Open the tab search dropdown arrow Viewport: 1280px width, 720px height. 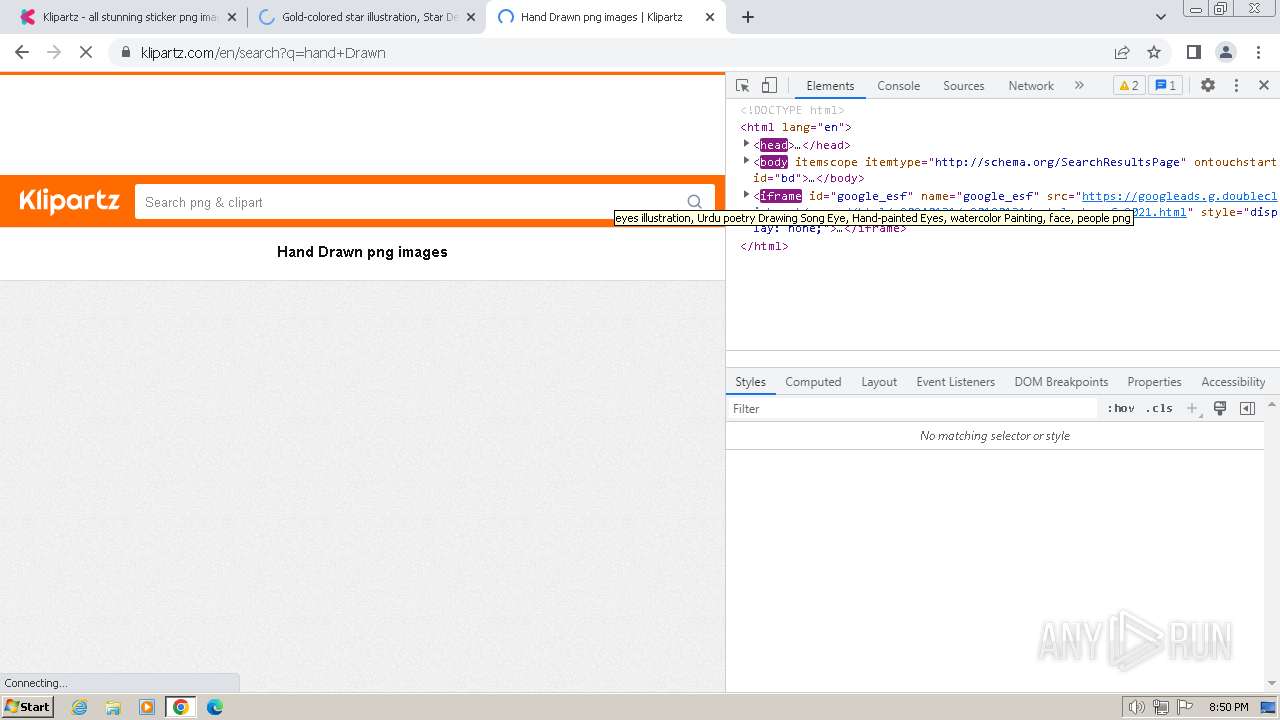pyautogui.click(x=1161, y=17)
